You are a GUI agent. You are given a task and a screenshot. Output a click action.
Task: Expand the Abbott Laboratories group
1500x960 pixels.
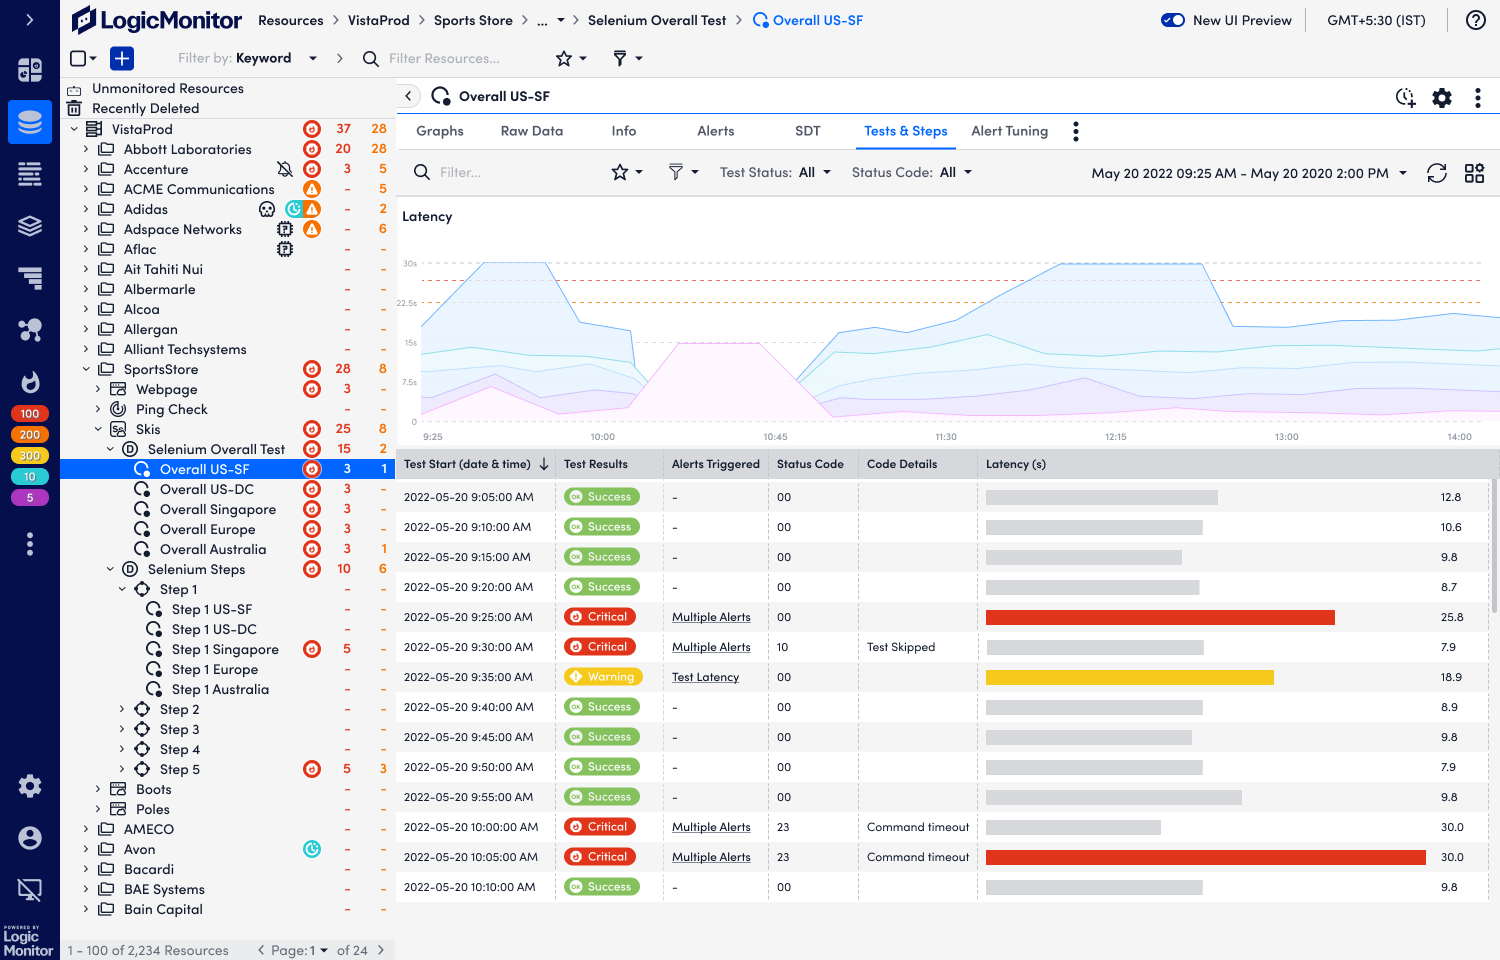click(x=86, y=149)
